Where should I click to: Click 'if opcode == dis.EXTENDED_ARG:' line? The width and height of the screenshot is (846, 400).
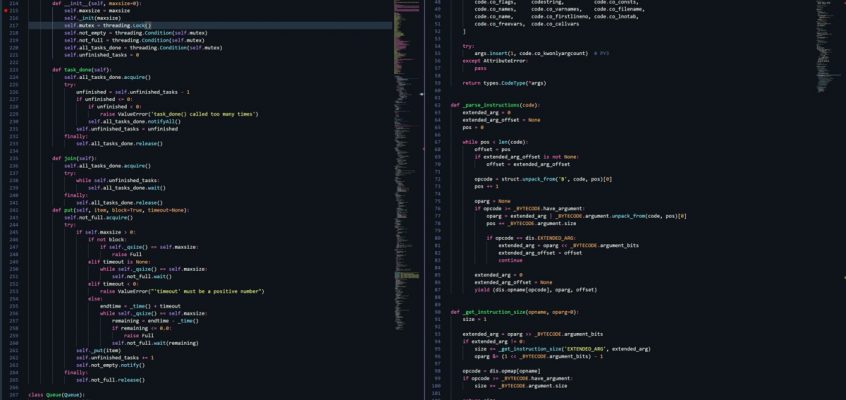click(x=531, y=238)
